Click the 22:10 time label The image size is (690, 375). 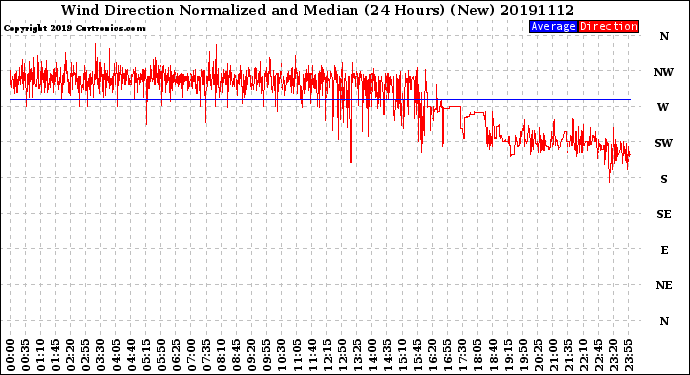pos(583,355)
